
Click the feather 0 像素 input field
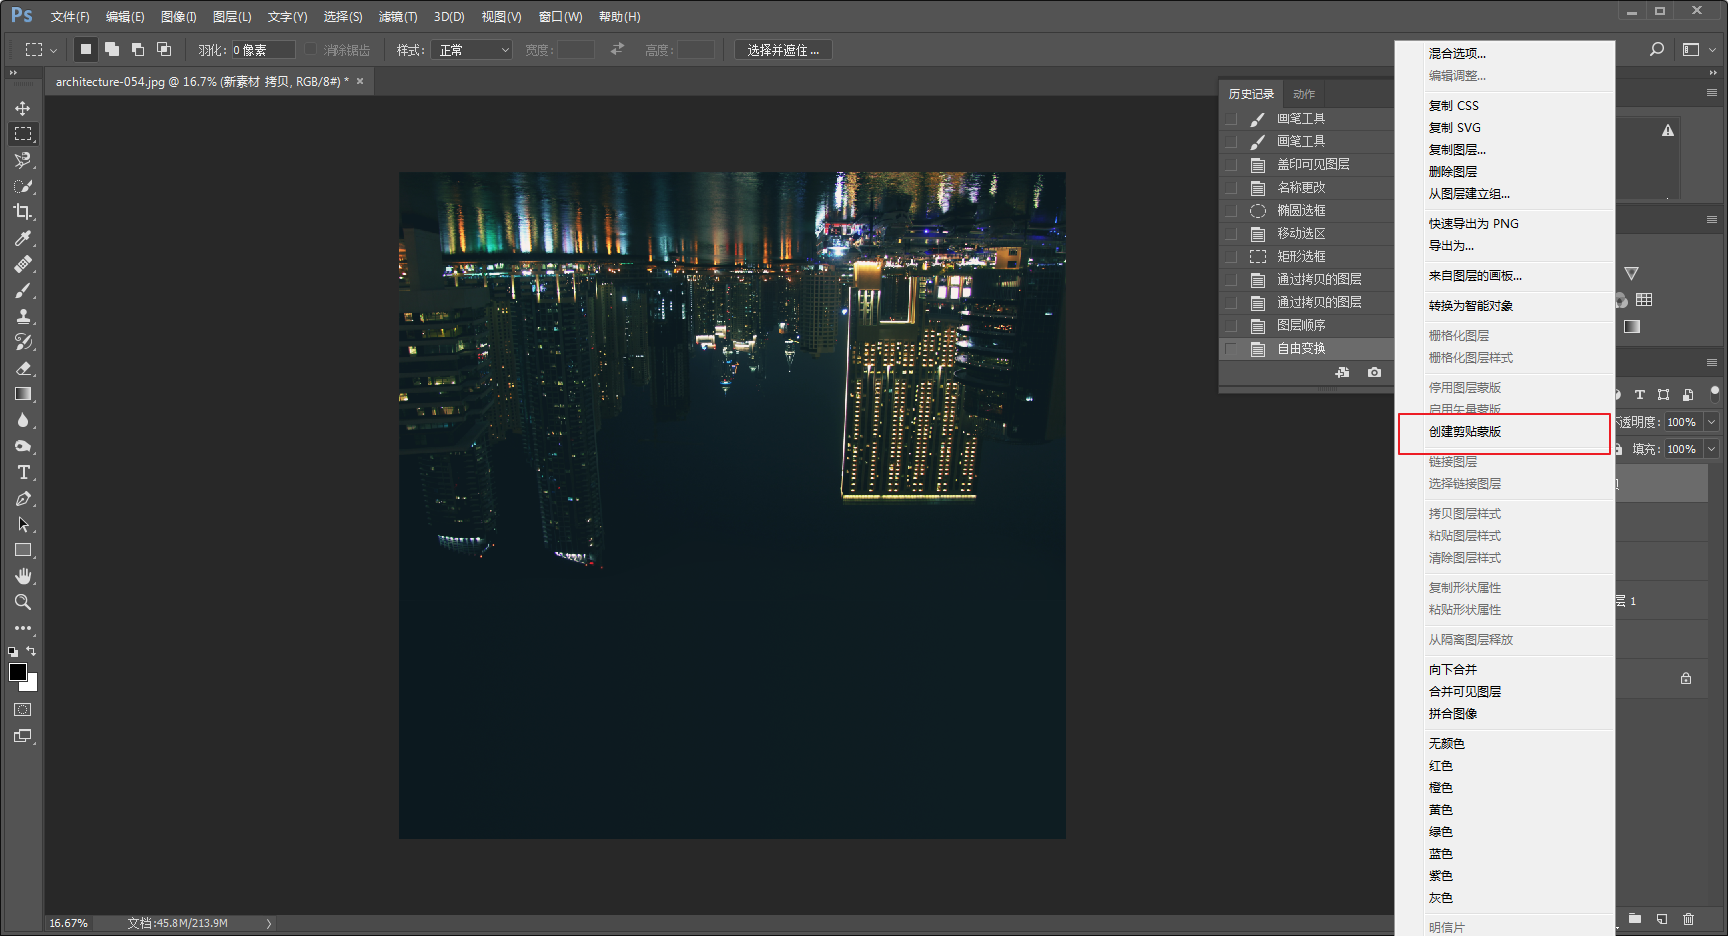coord(263,50)
